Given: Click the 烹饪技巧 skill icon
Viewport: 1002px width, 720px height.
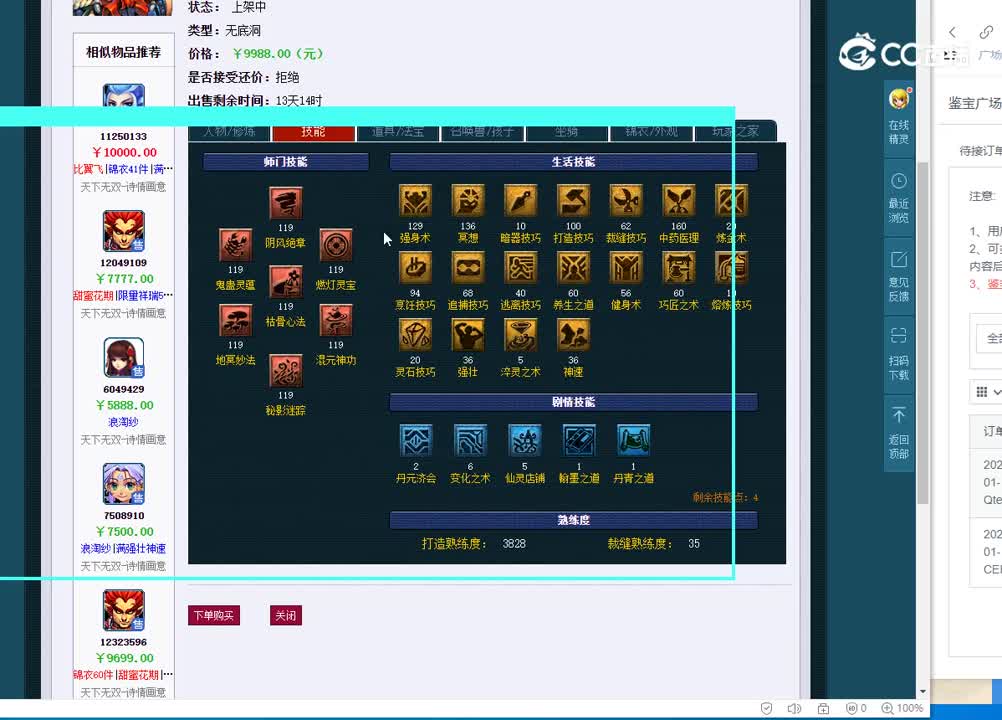Looking at the screenshot, I should click(x=415, y=268).
